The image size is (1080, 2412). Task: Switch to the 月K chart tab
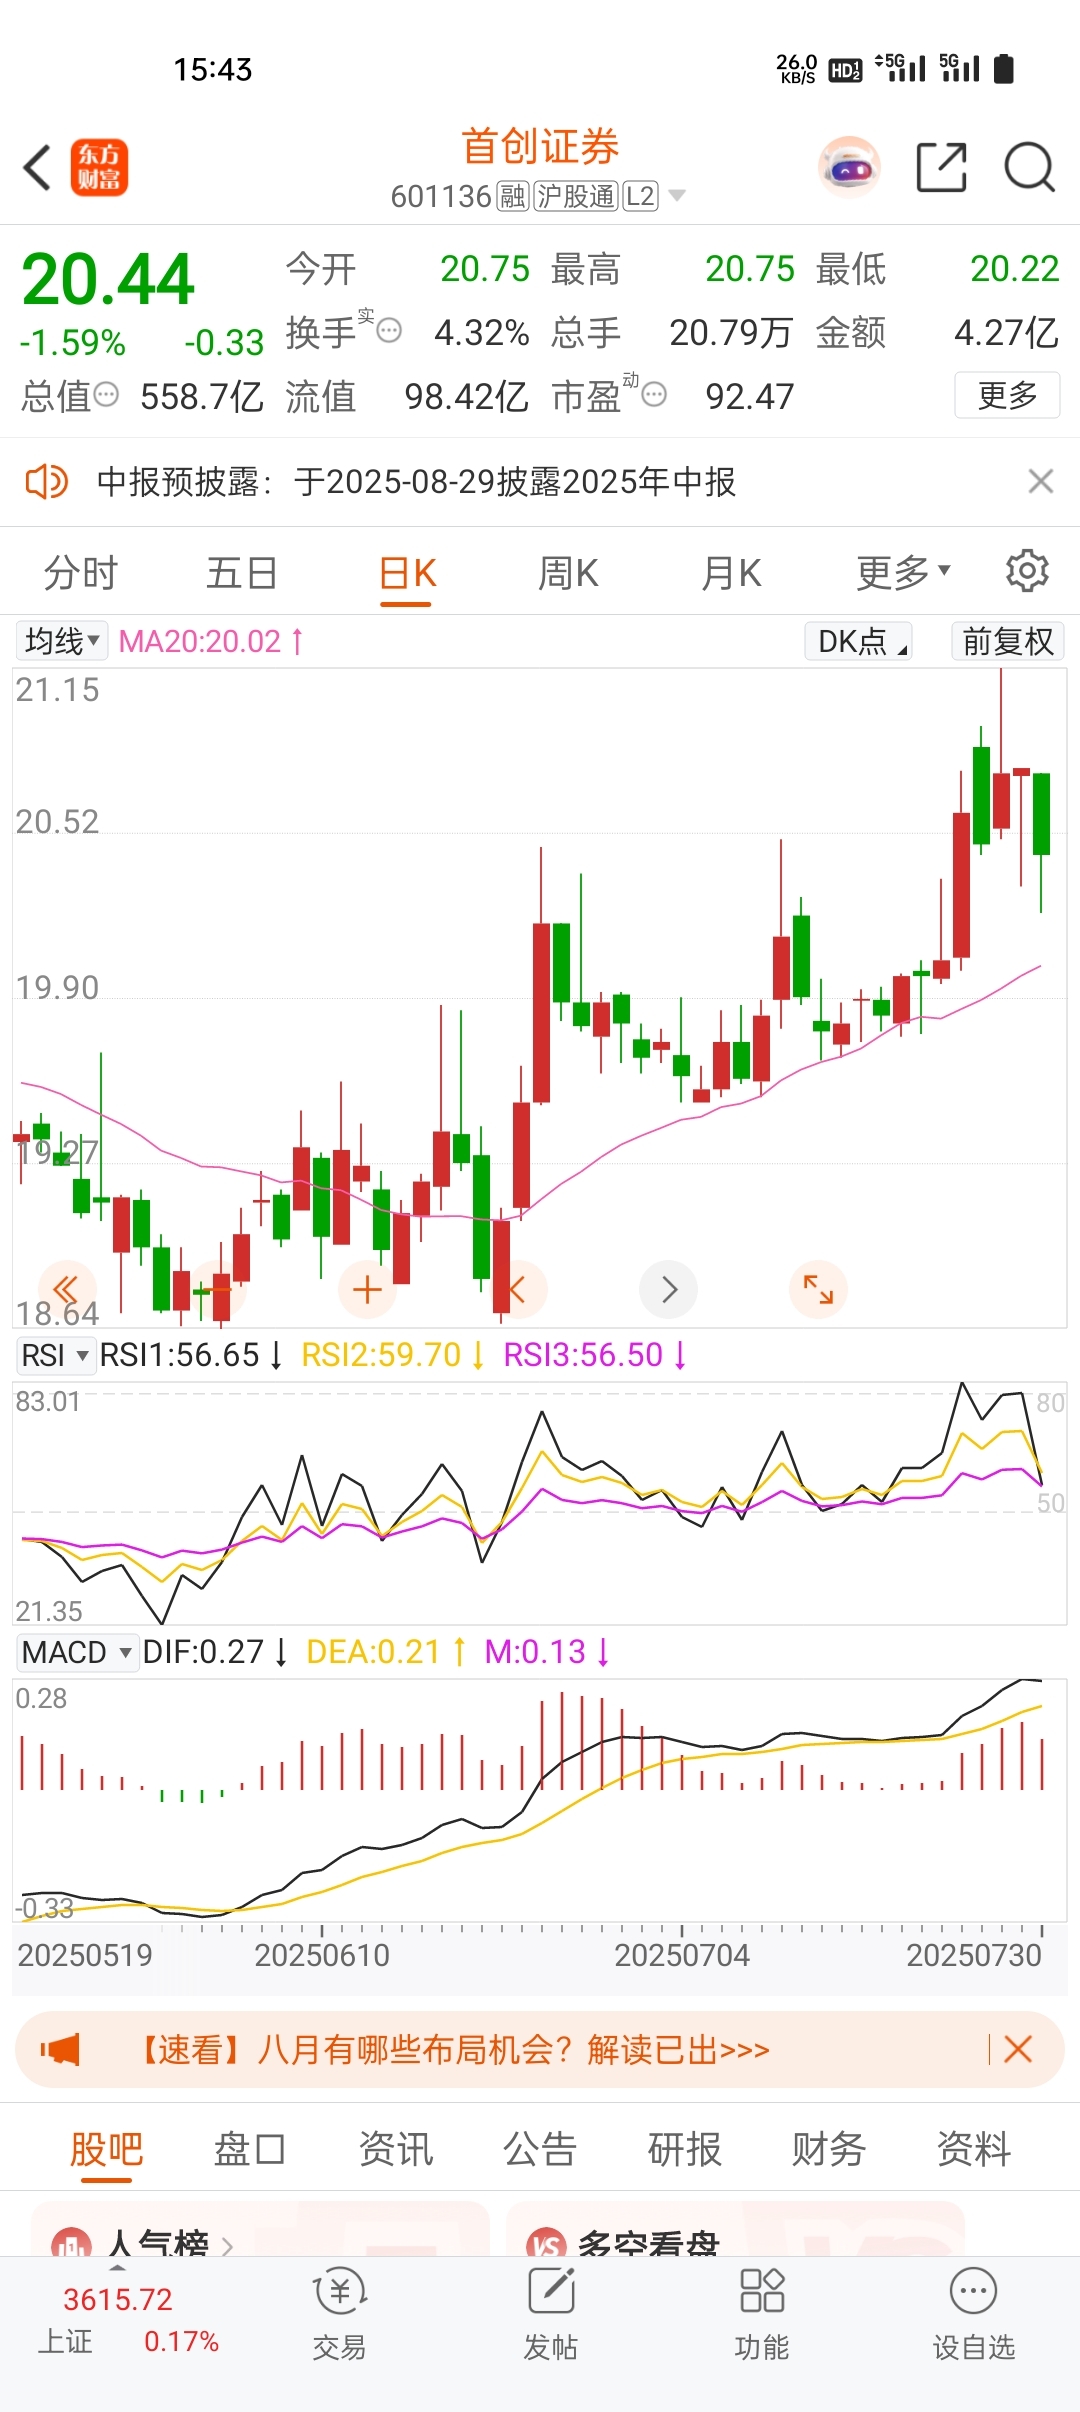coord(731,574)
